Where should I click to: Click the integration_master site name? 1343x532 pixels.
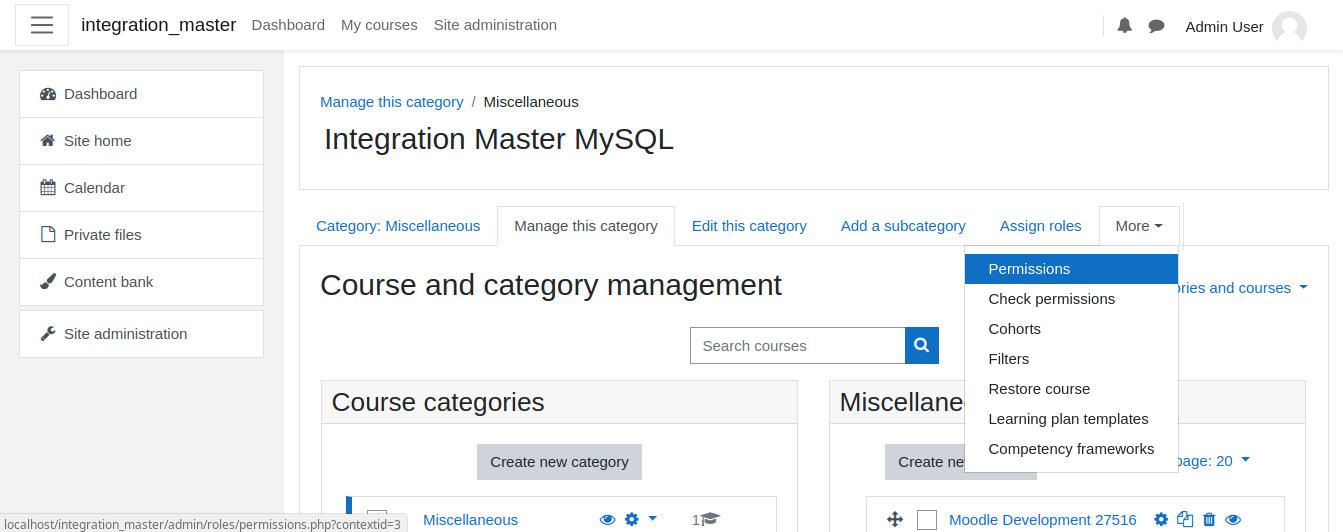[159, 25]
